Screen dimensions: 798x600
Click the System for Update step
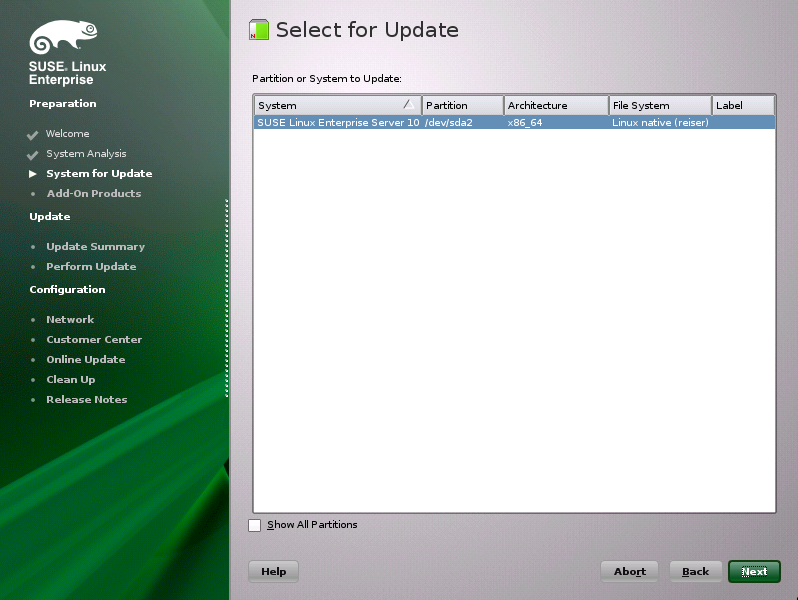tap(99, 174)
